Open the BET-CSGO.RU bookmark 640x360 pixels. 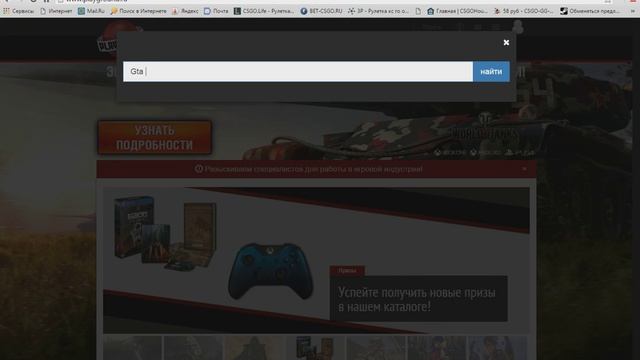coord(322,11)
